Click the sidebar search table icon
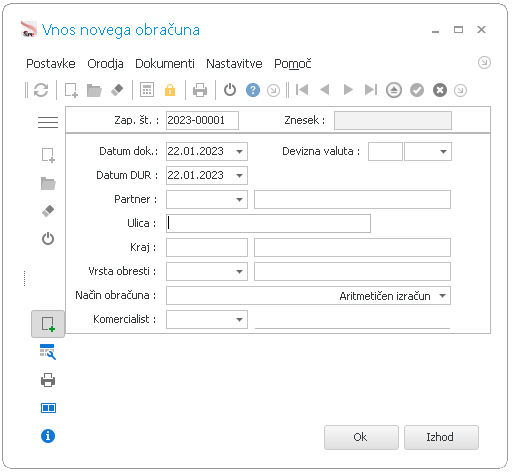The height and width of the screenshot is (474, 512). pos(48,352)
